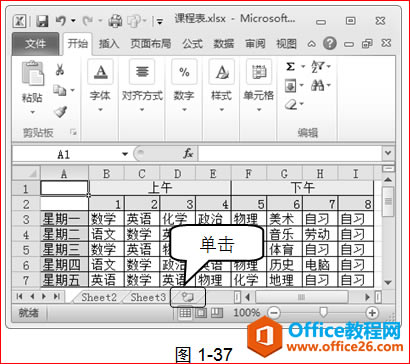Screen dimensions: 410x364
Task: Click the Redo arrow icon
Action: (x=87, y=21)
